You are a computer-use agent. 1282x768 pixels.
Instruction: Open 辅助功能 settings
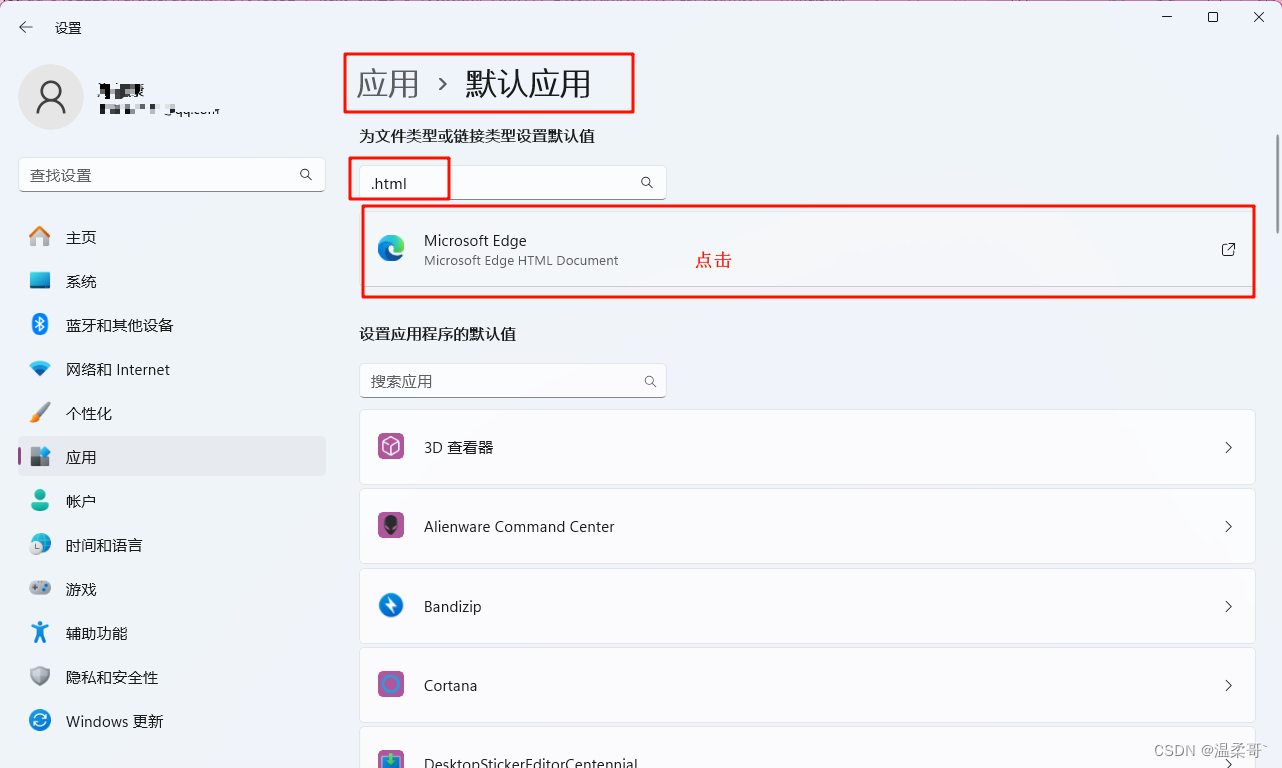click(172, 633)
